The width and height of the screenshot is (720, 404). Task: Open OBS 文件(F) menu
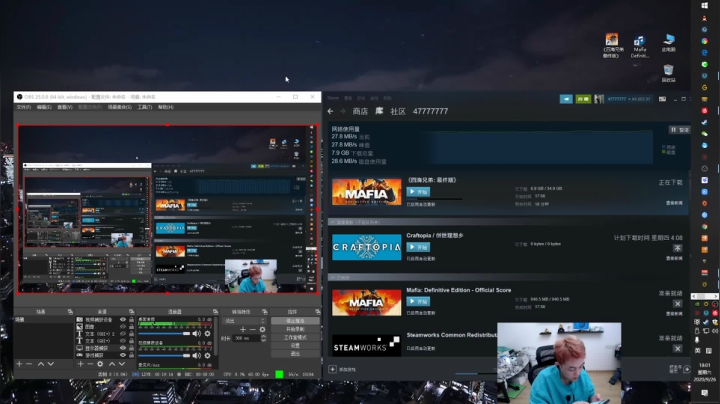point(24,107)
